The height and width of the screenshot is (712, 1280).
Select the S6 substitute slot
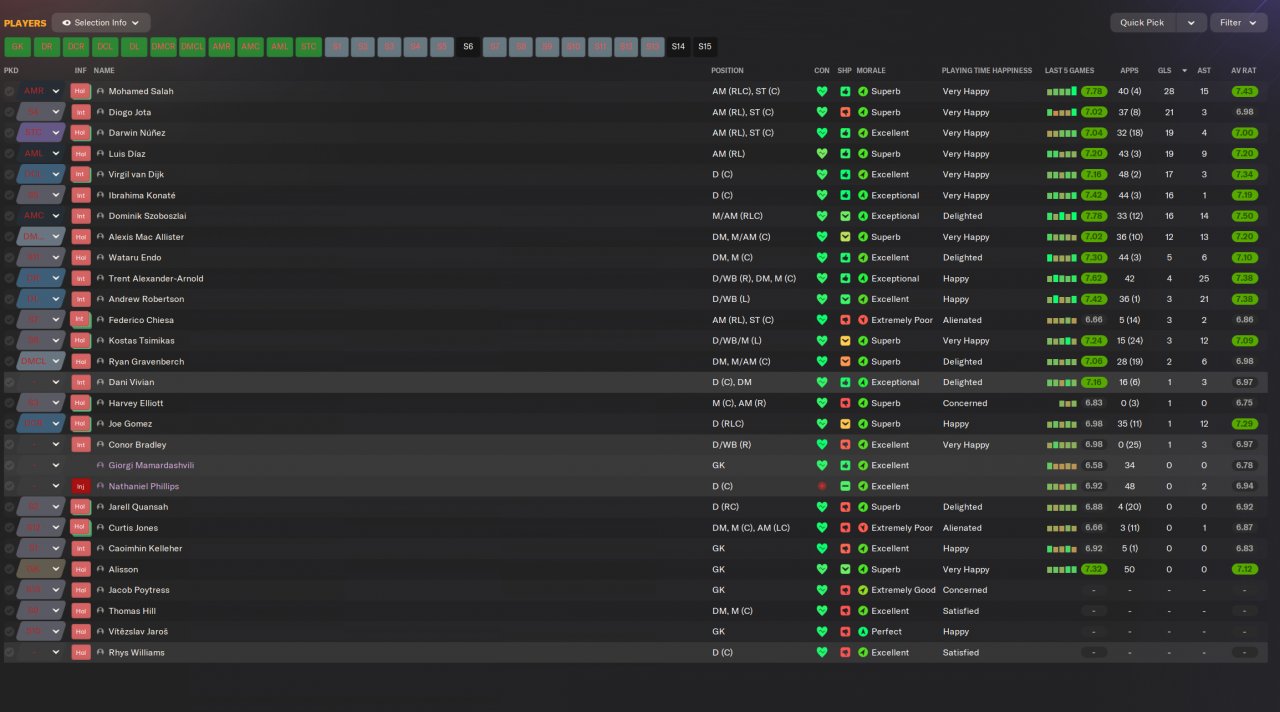[468, 46]
